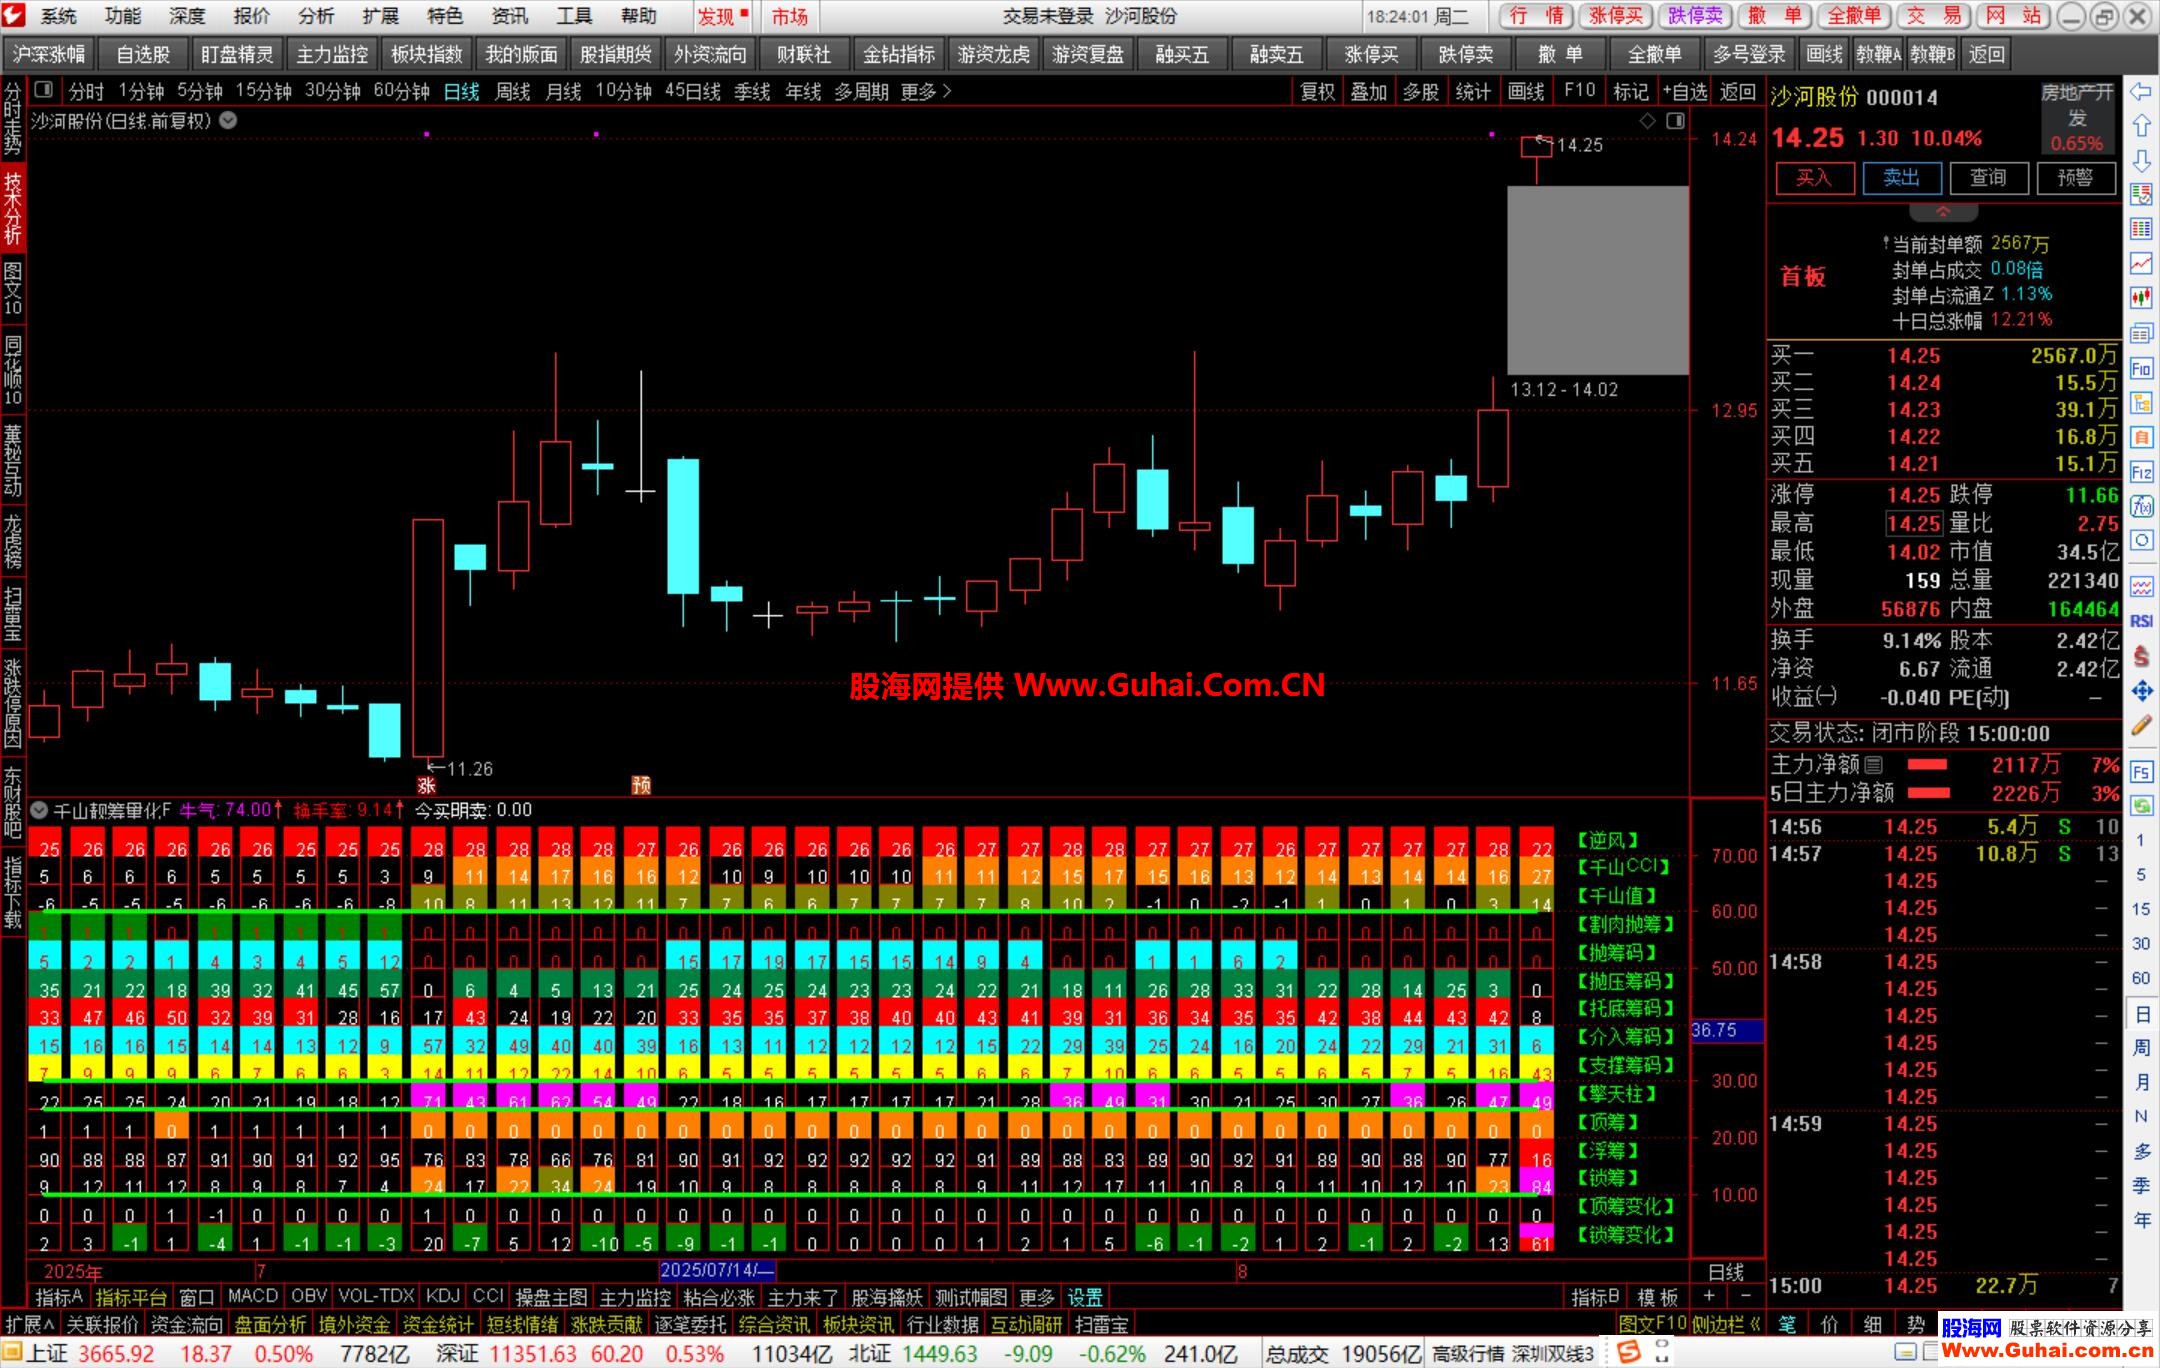This screenshot has width=2160, height=1368.
Task: Click the 买一 14.25 bid row
Action: tap(1943, 355)
